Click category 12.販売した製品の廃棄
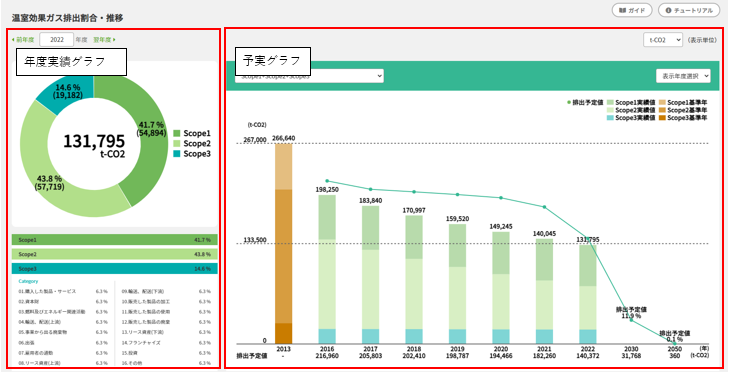The height and width of the screenshot is (373, 730). [x=146, y=322]
